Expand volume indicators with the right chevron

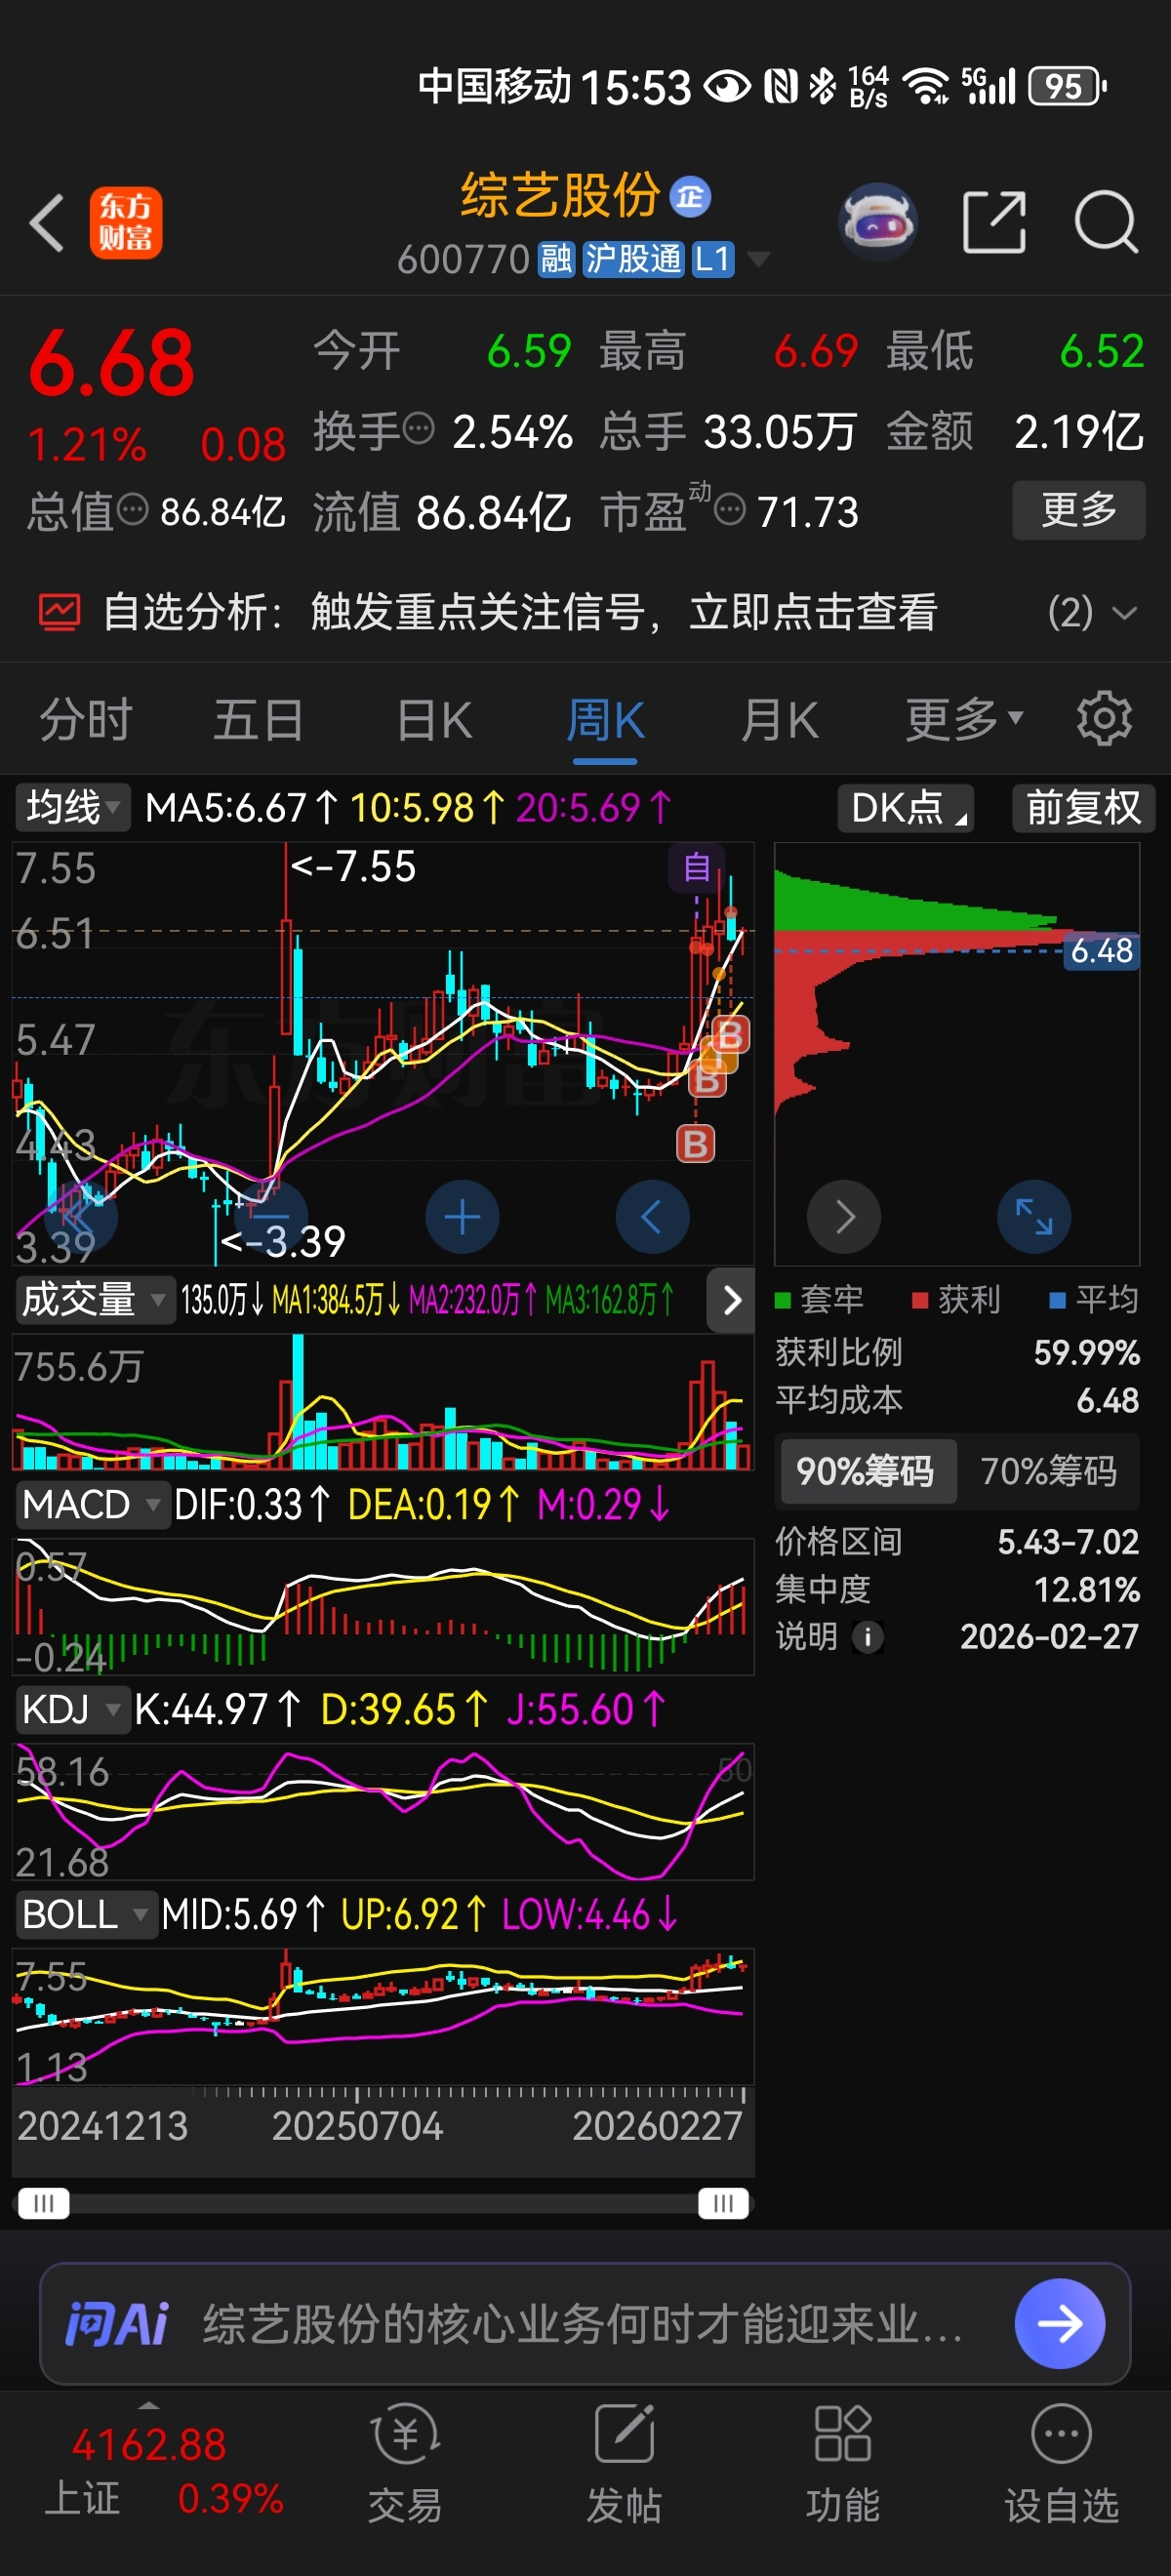pyautogui.click(x=731, y=1300)
